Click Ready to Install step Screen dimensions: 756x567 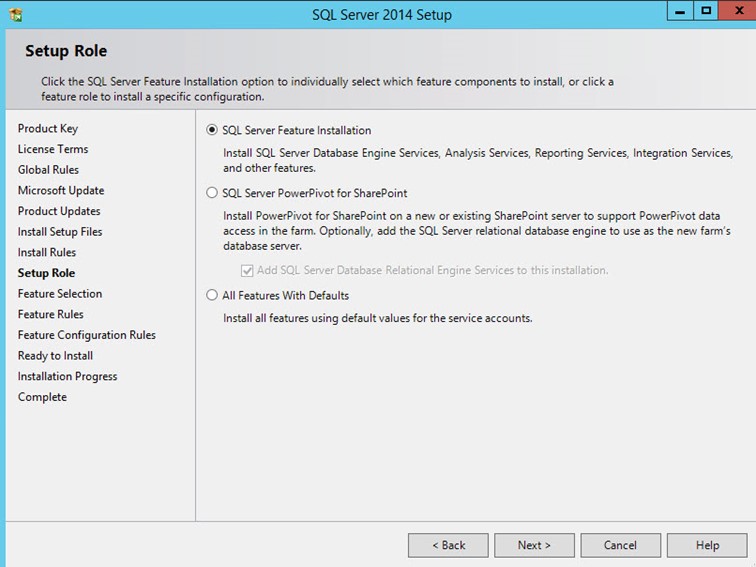pos(55,356)
